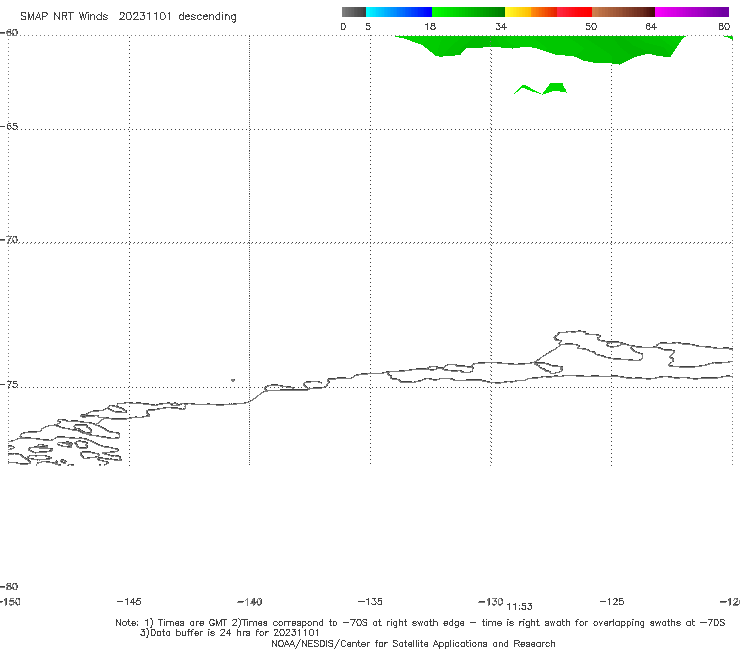740x650 pixels.
Task: Click the longitude label '-145'
Action: 129,602
